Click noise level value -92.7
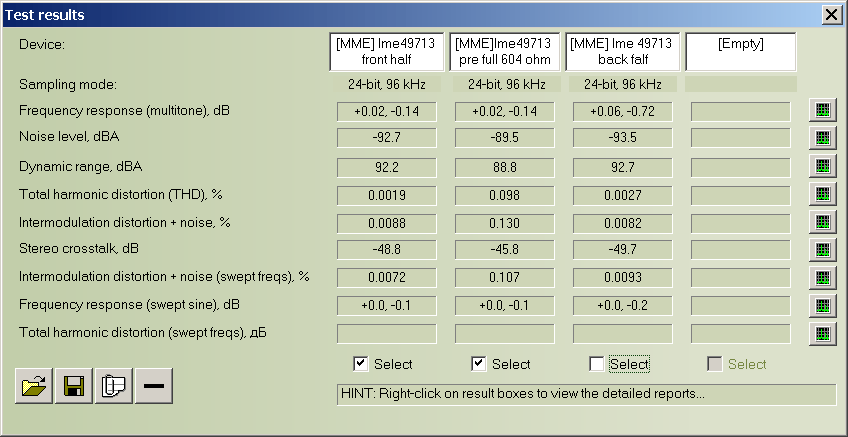 point(387,137)
